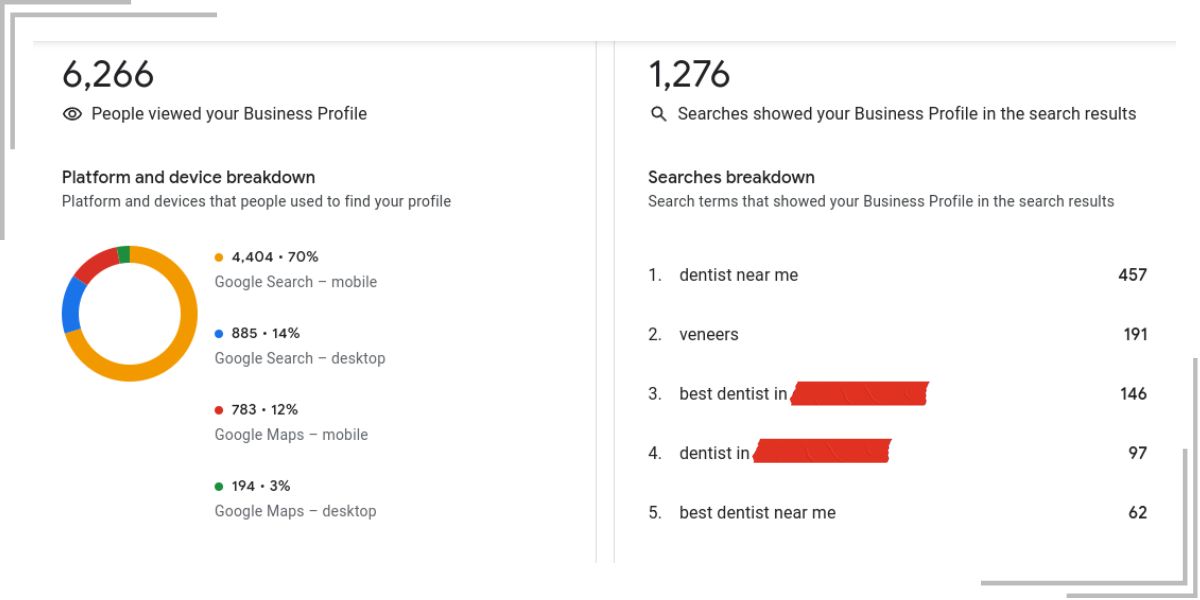The width and height of the screenshot is (1200, 600).
Task: Click the magnifier icon beside searches count
Action: pos(658,114)
